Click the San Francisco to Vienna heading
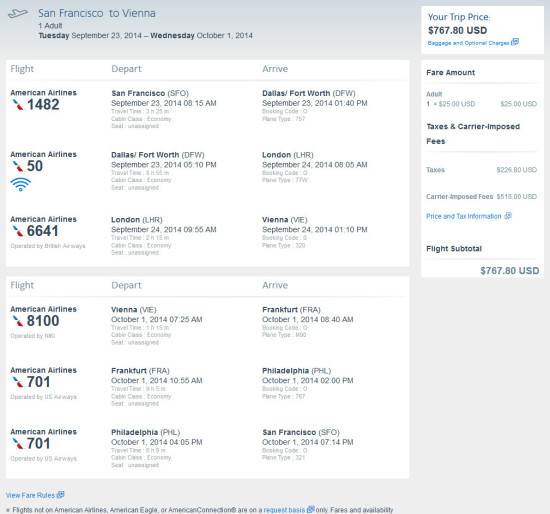 tap(97, 13)
